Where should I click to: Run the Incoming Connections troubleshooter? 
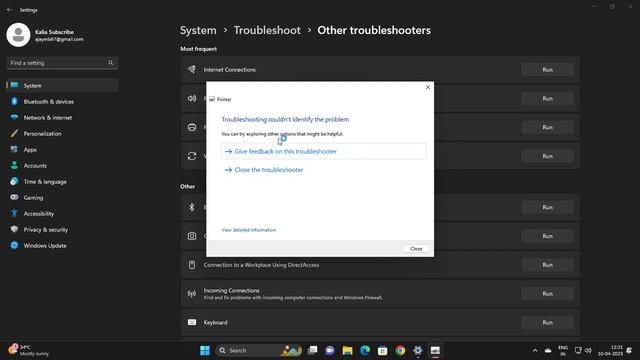pos(547,293)
